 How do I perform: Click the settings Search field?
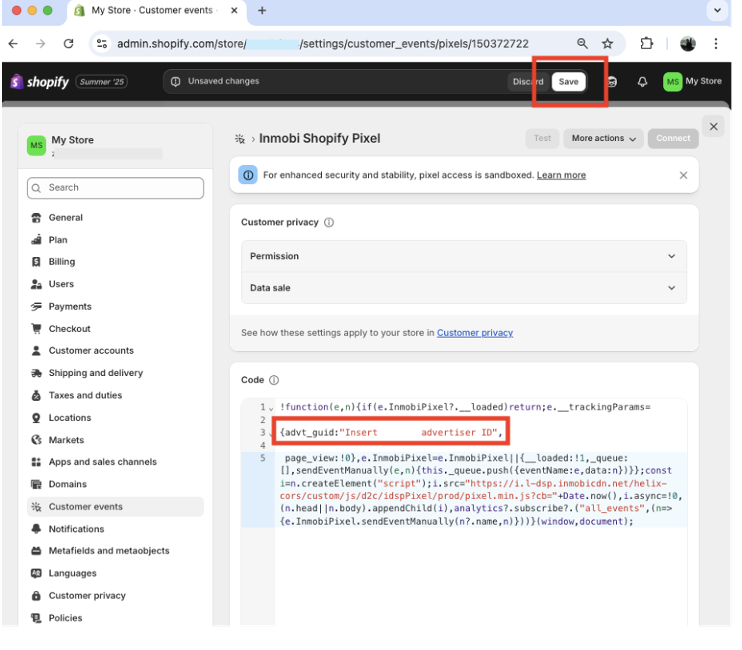(x=115, y=188)
